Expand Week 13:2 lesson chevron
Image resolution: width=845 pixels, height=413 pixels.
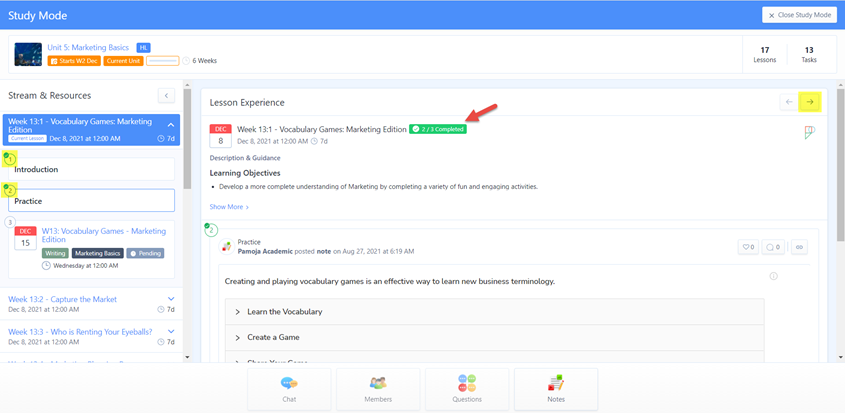[171, 299]
